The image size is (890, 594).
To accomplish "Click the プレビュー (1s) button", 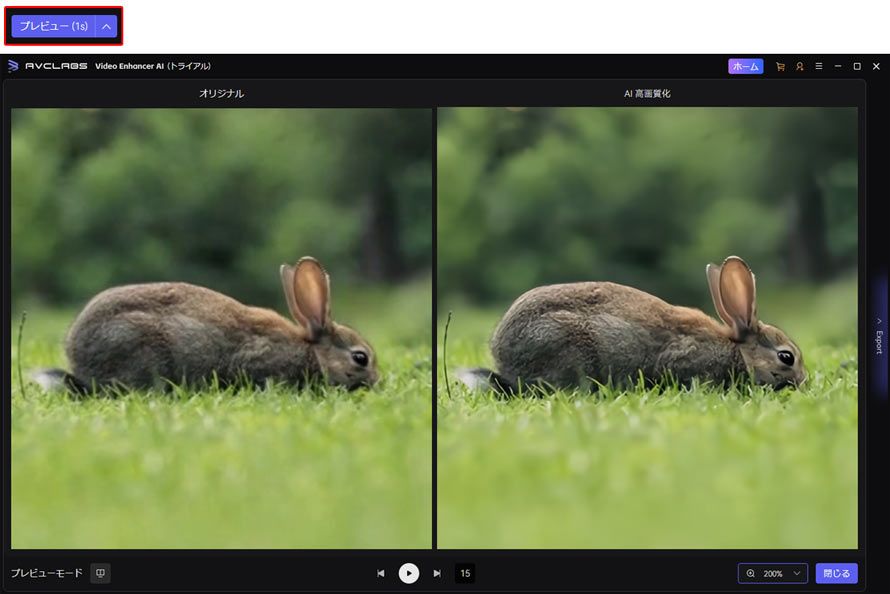I will [53, 26].
